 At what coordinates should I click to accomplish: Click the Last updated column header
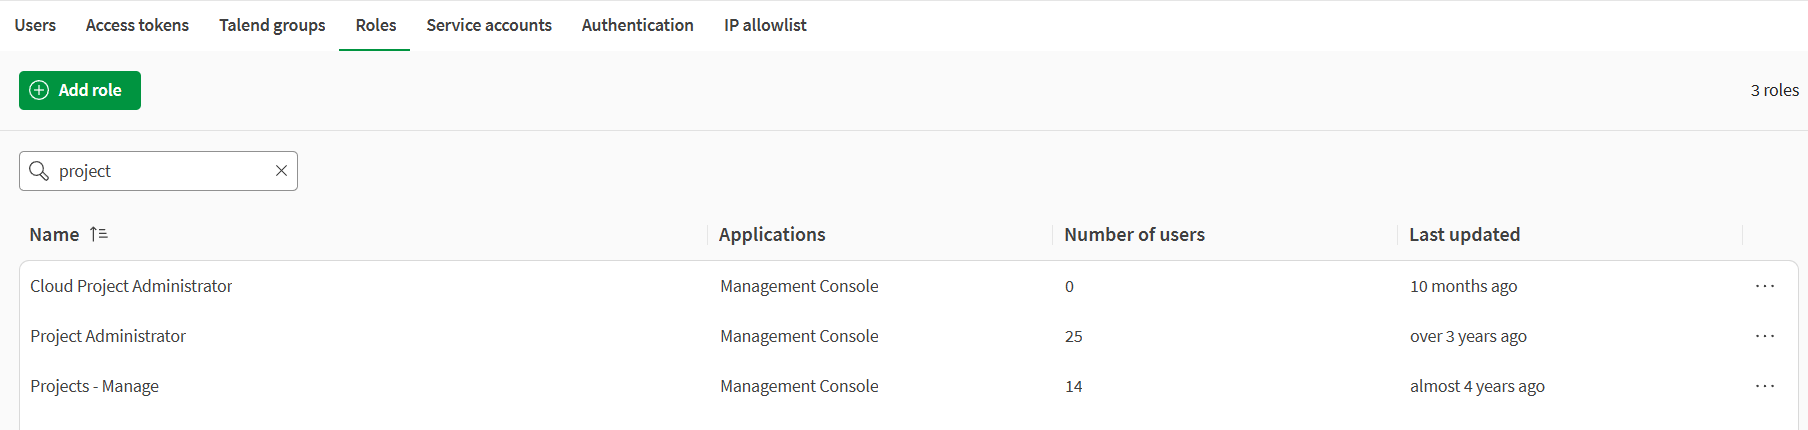(1464, 234)
